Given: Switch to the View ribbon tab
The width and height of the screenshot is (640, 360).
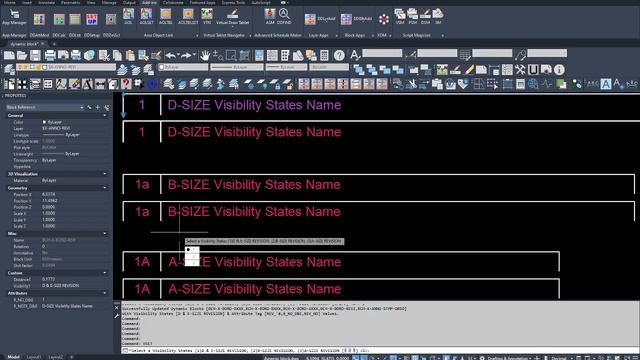Looking at the screenshot, I should pyautogui.click(x=91, y=2).
